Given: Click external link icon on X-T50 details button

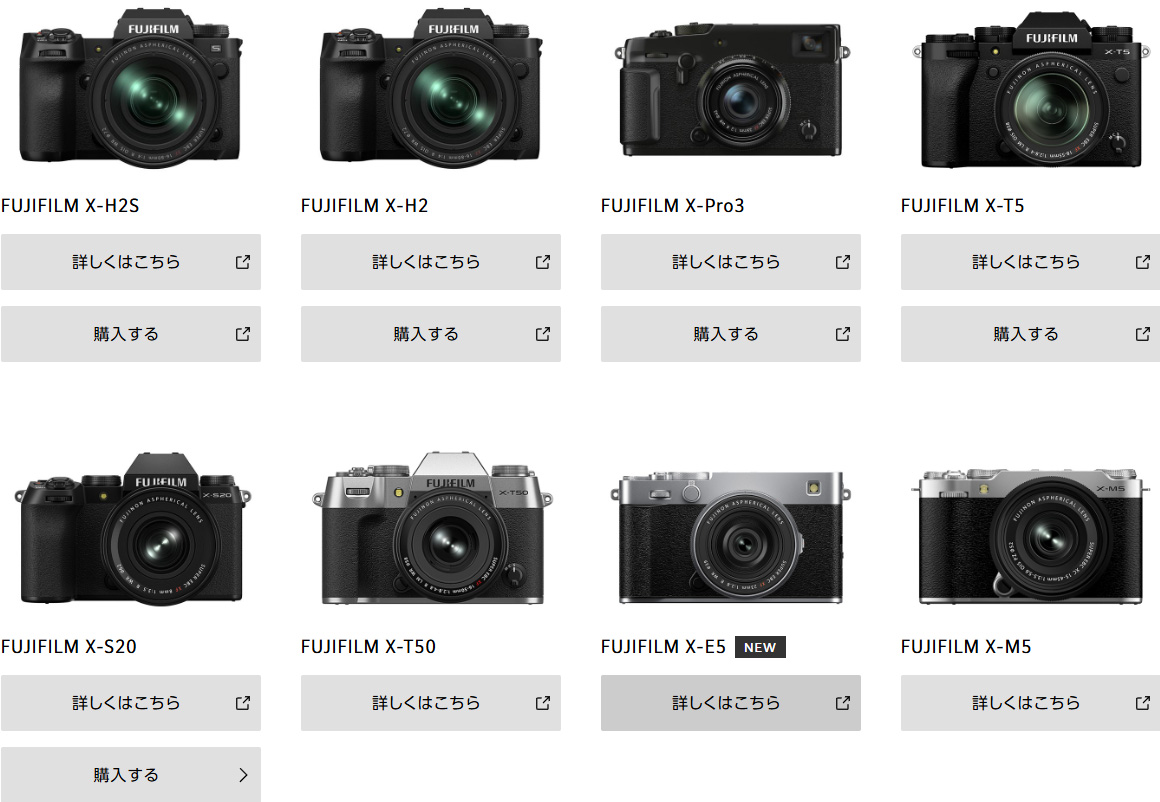Looking at the screenshot, I should point(543,703).
